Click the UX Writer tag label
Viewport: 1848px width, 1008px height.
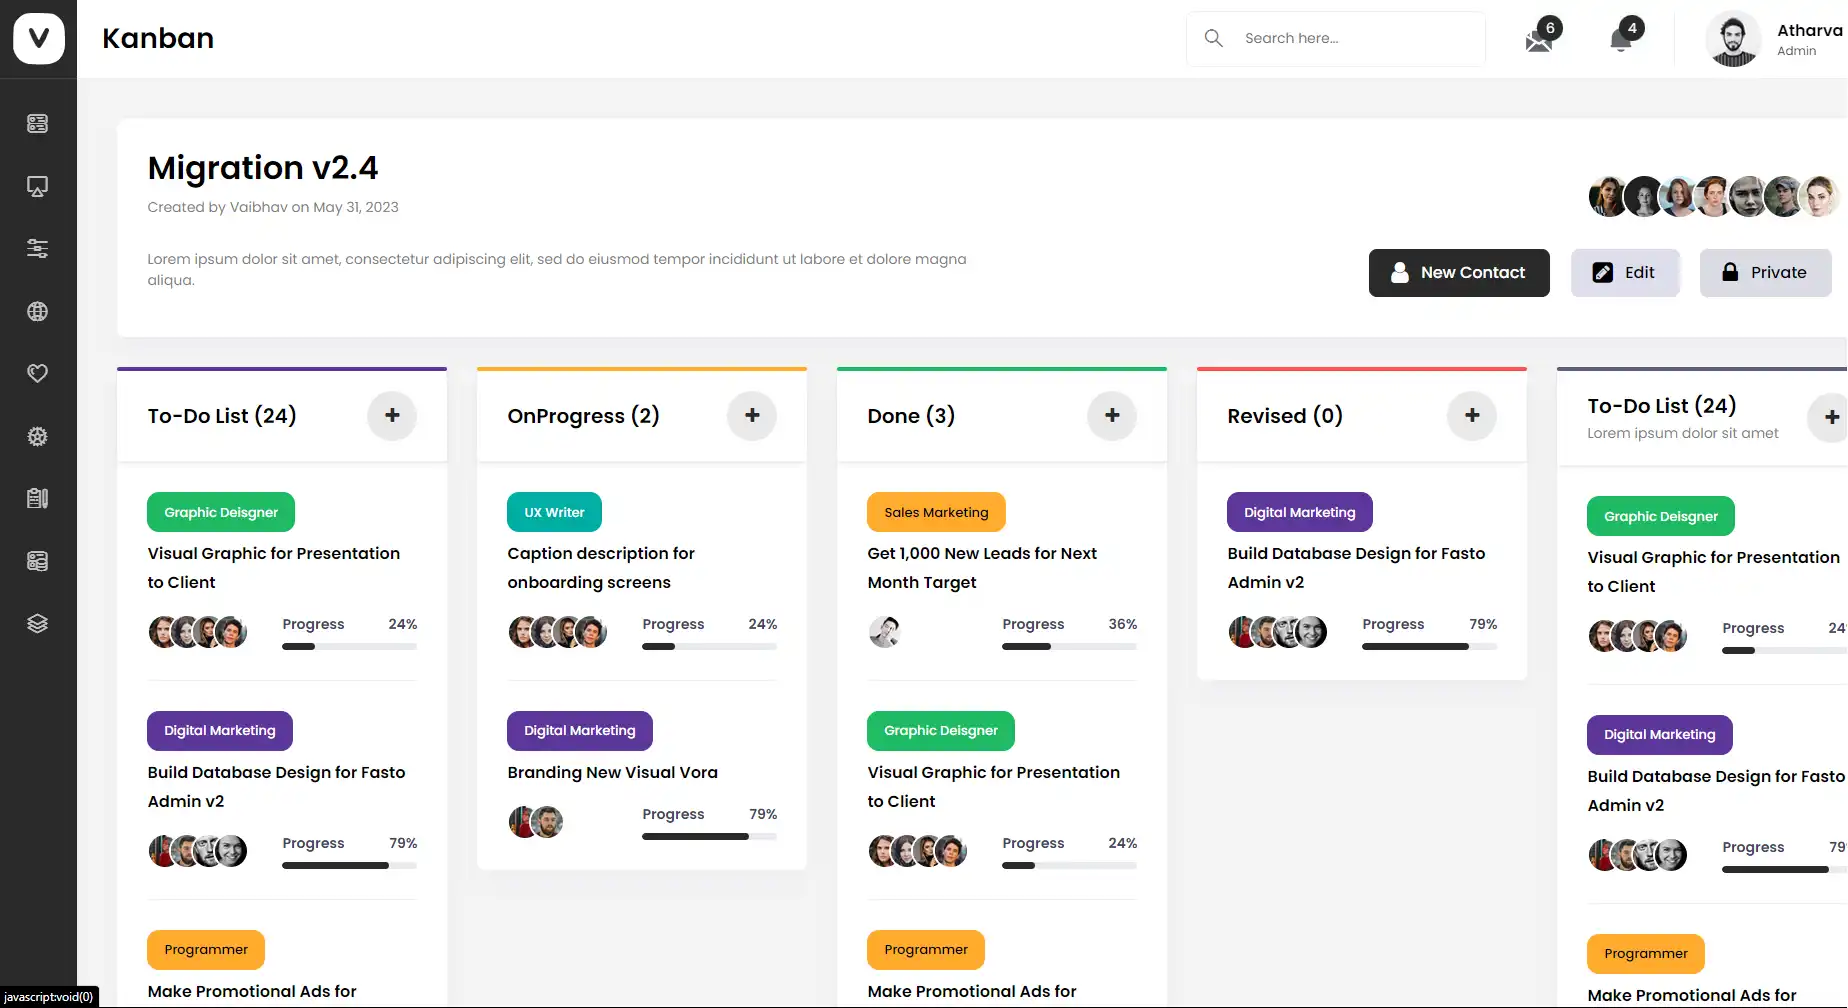click(554, 512)
